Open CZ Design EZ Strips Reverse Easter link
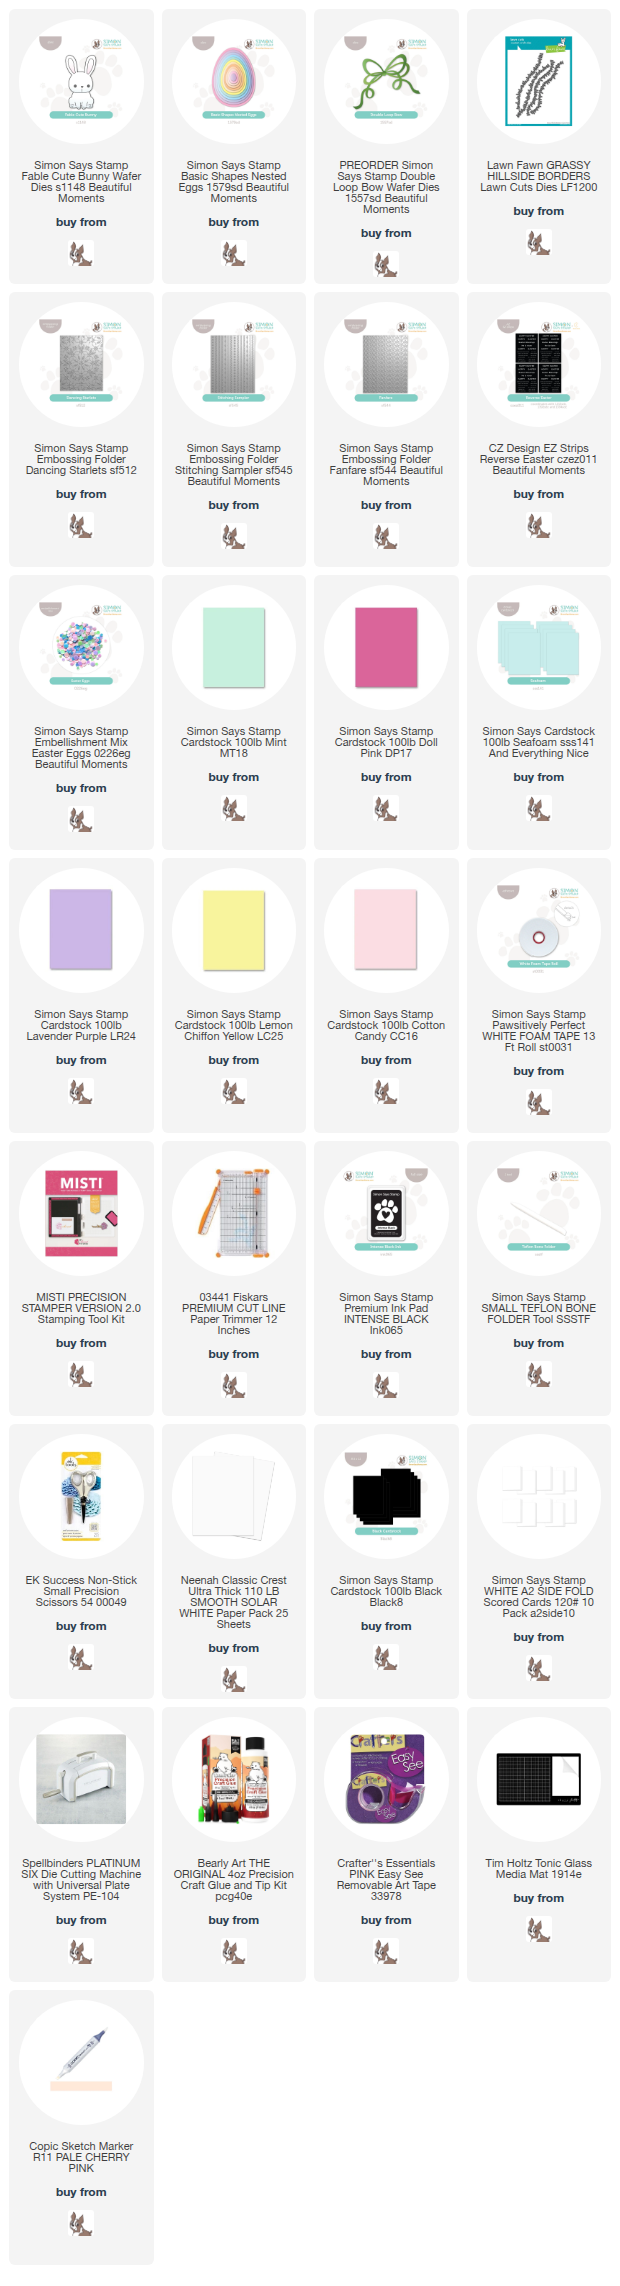Screen dimensions: 620x2286 click(x=539, y=459)
